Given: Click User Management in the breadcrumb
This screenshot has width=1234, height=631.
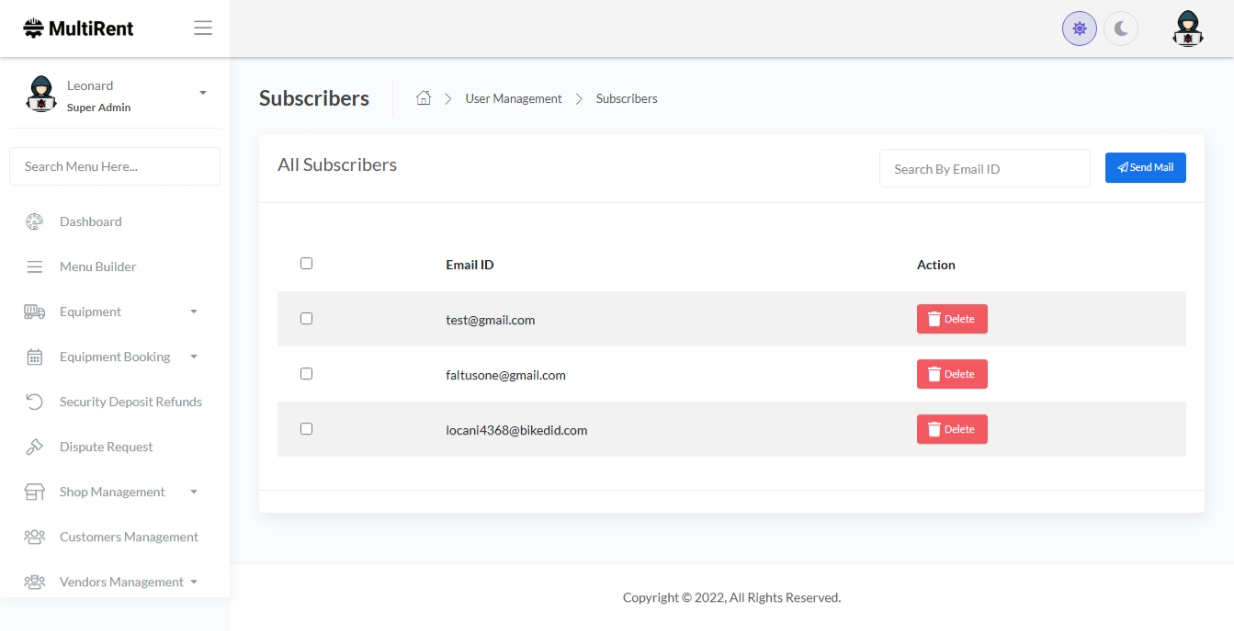Looking at the screenshot, I should point(513,99).
